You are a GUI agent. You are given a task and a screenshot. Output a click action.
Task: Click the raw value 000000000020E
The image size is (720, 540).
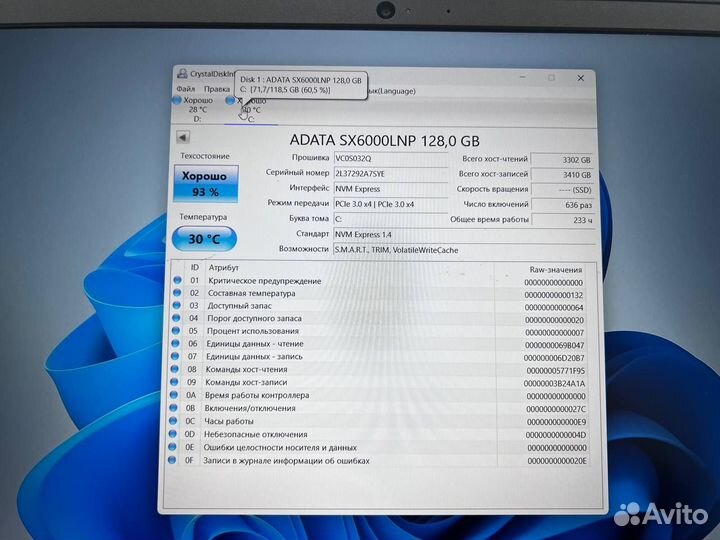pyautogui.click(x=557, y=461)
